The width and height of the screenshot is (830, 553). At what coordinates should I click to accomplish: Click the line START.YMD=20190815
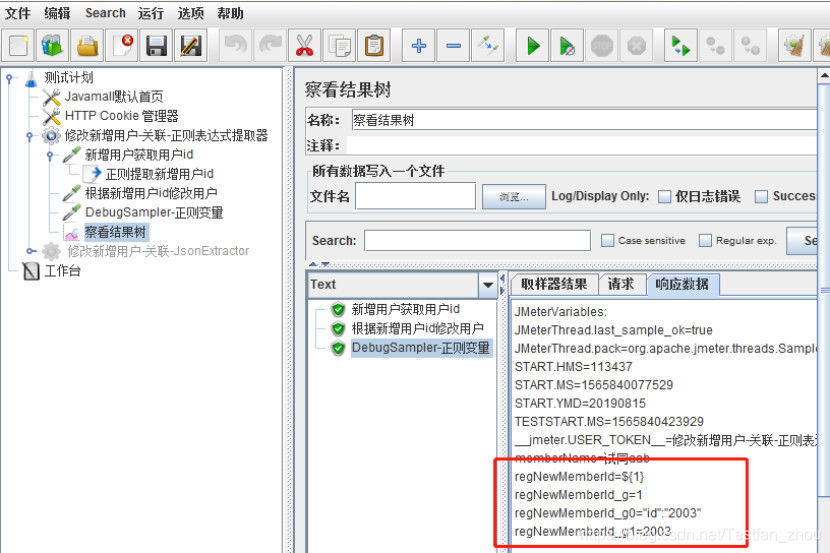pyautogui.click(x=580, y=404)
